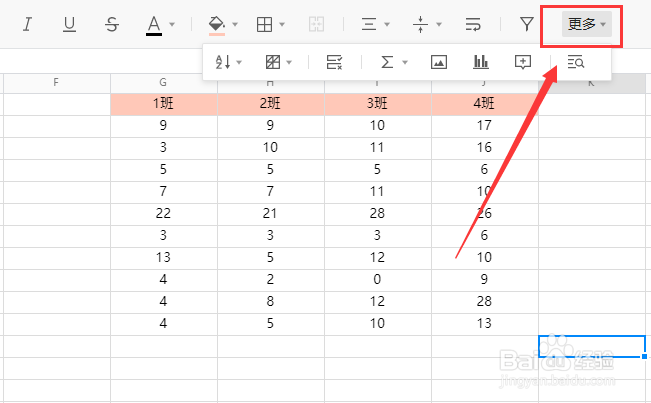Select cell with value 17
The image size is (651, 403).
(485, 126)
